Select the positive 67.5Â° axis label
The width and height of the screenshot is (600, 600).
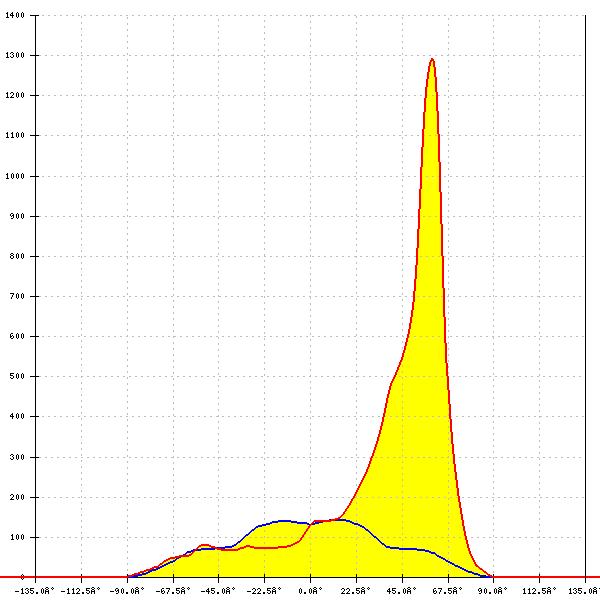click(448, 591)
